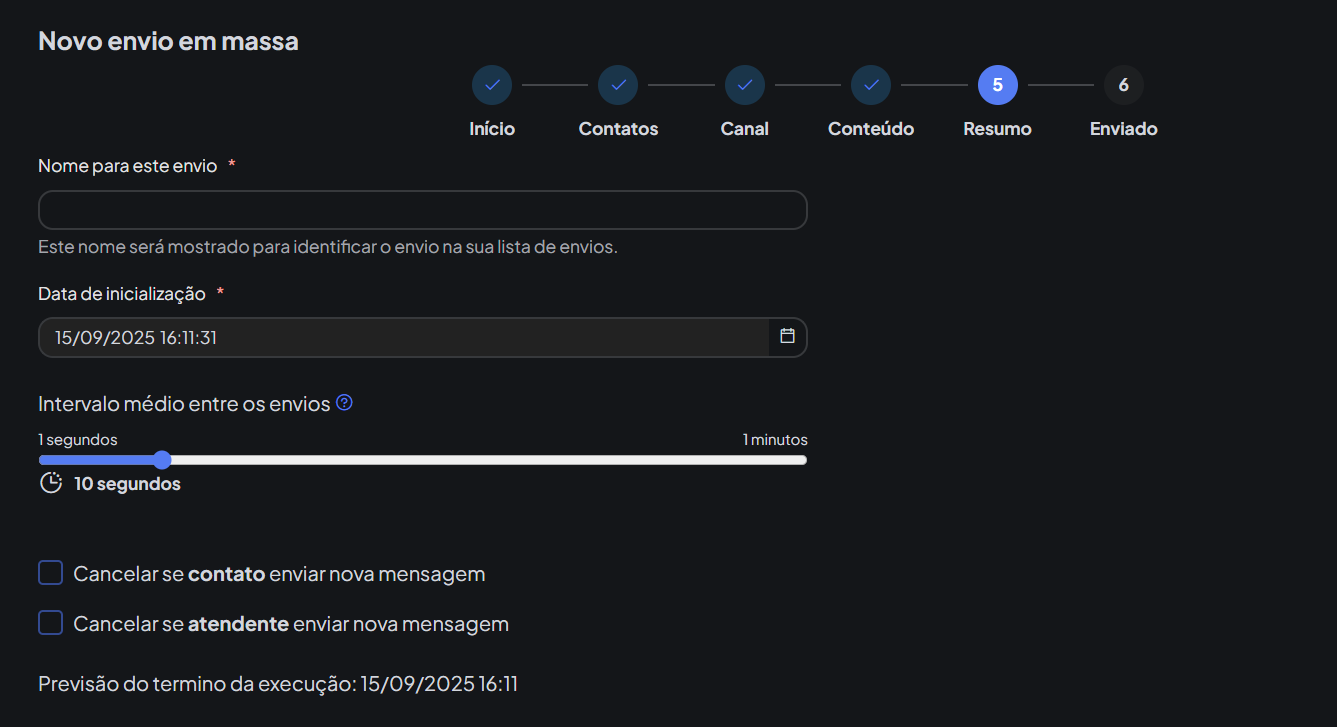Click the step 5 numbered circle
The width and height of the screenshot is (1337, 727).
tap(998, 85)
